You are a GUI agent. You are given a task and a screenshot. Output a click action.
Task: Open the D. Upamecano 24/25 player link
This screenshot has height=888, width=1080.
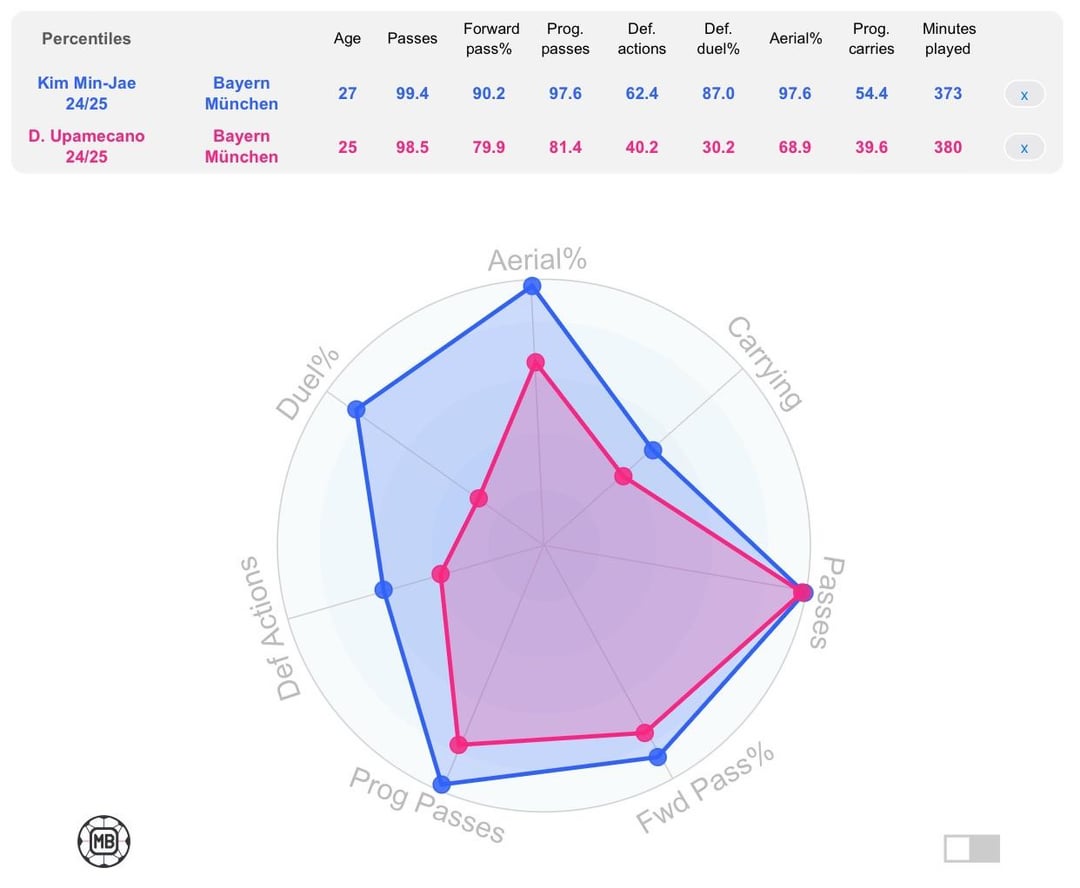click(x=87, y=146)
